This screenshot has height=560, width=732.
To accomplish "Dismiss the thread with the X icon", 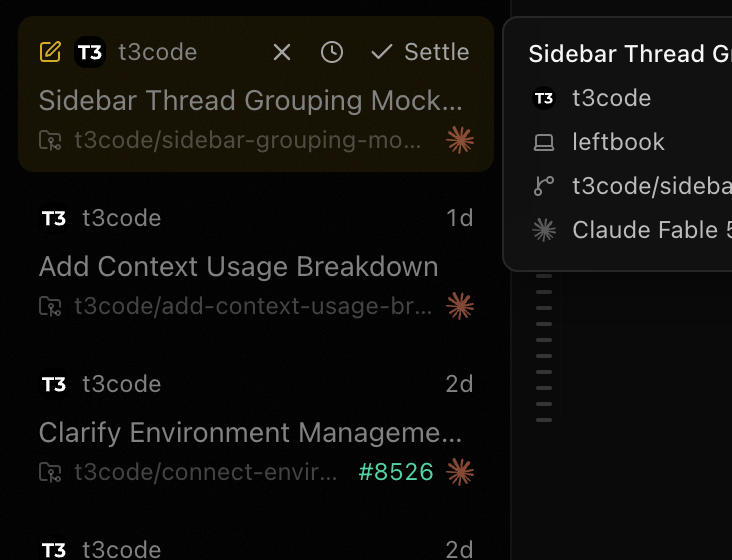I will (282, 52).
